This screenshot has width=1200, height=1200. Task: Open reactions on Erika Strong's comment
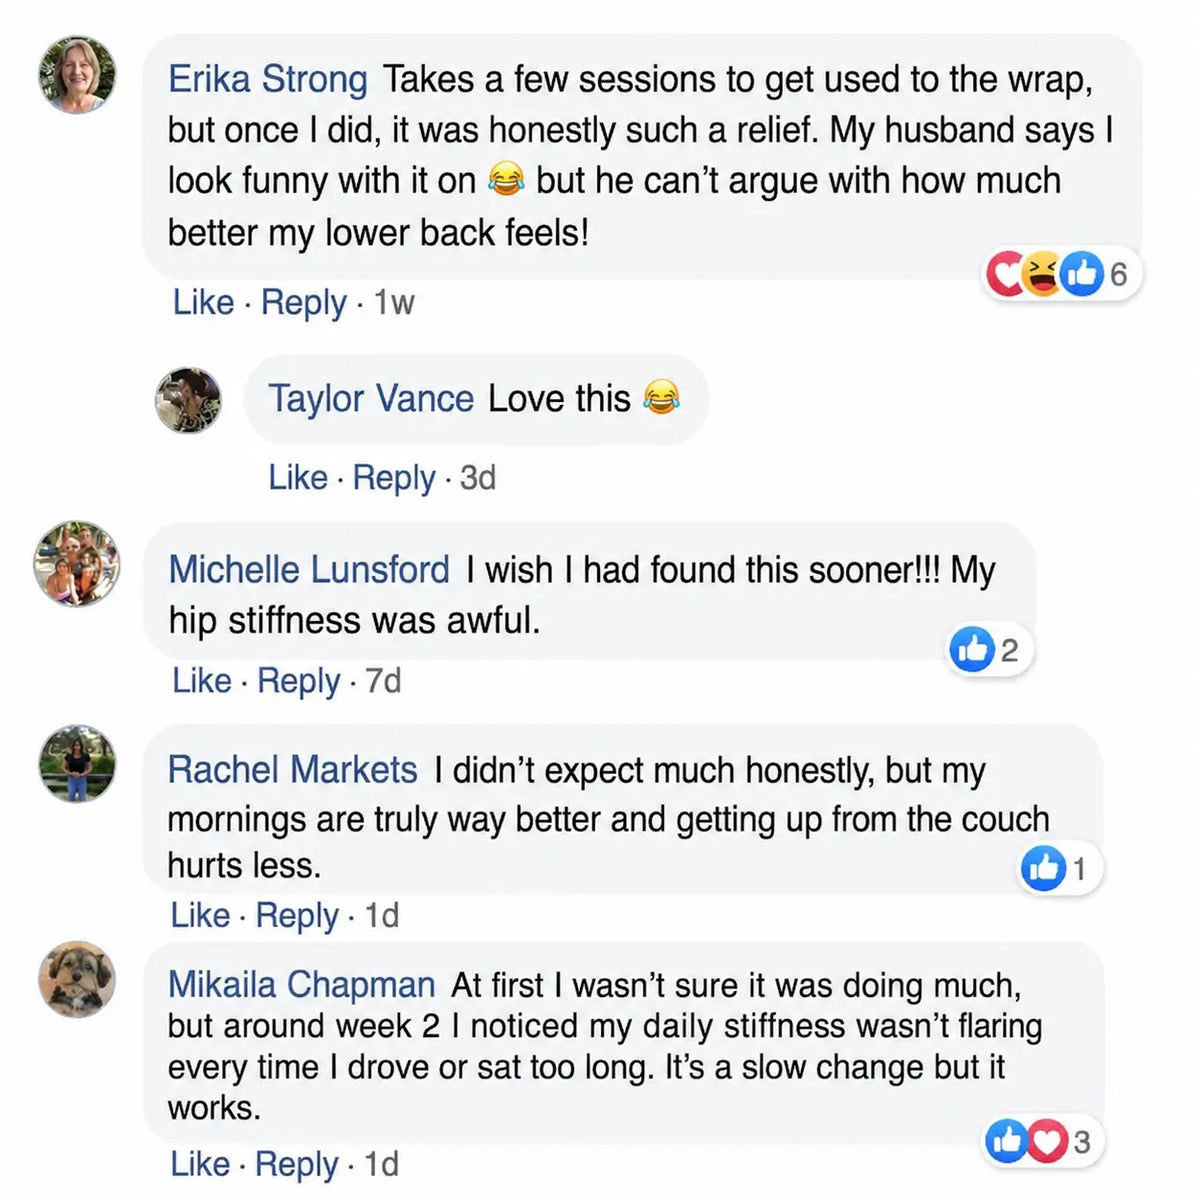coord(1058,273)
